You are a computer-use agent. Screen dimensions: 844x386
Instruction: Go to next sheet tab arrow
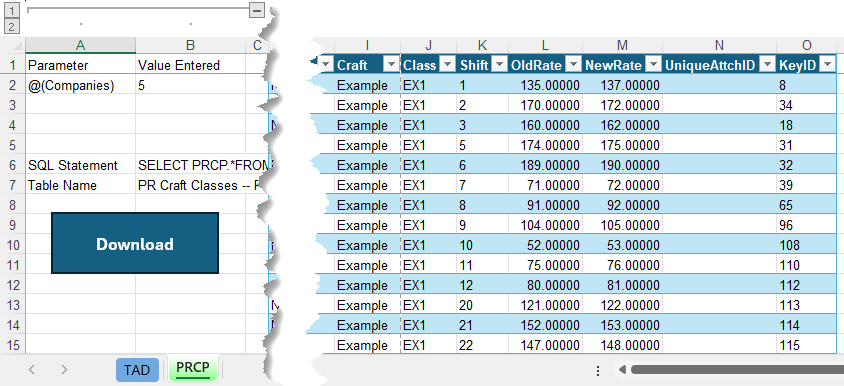pos(64,369)
